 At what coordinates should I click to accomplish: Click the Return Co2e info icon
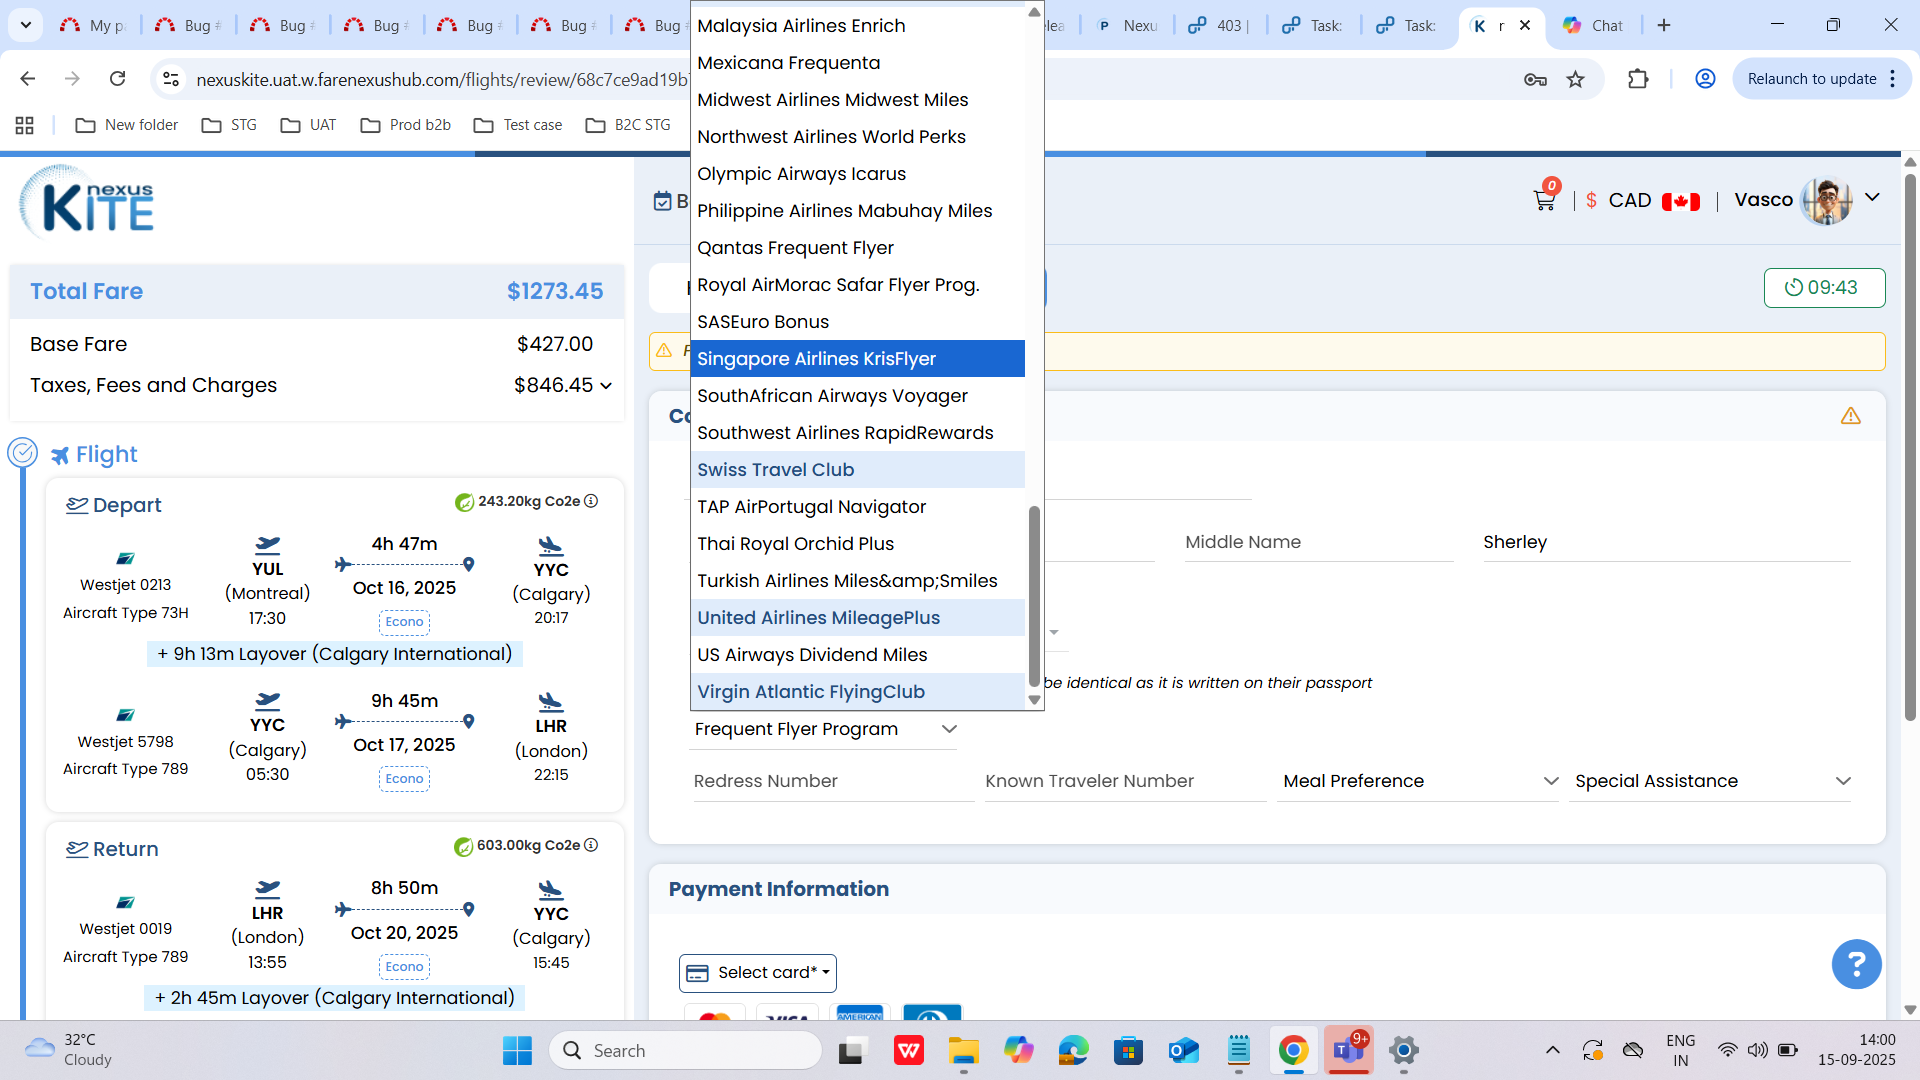click(591, 845)
